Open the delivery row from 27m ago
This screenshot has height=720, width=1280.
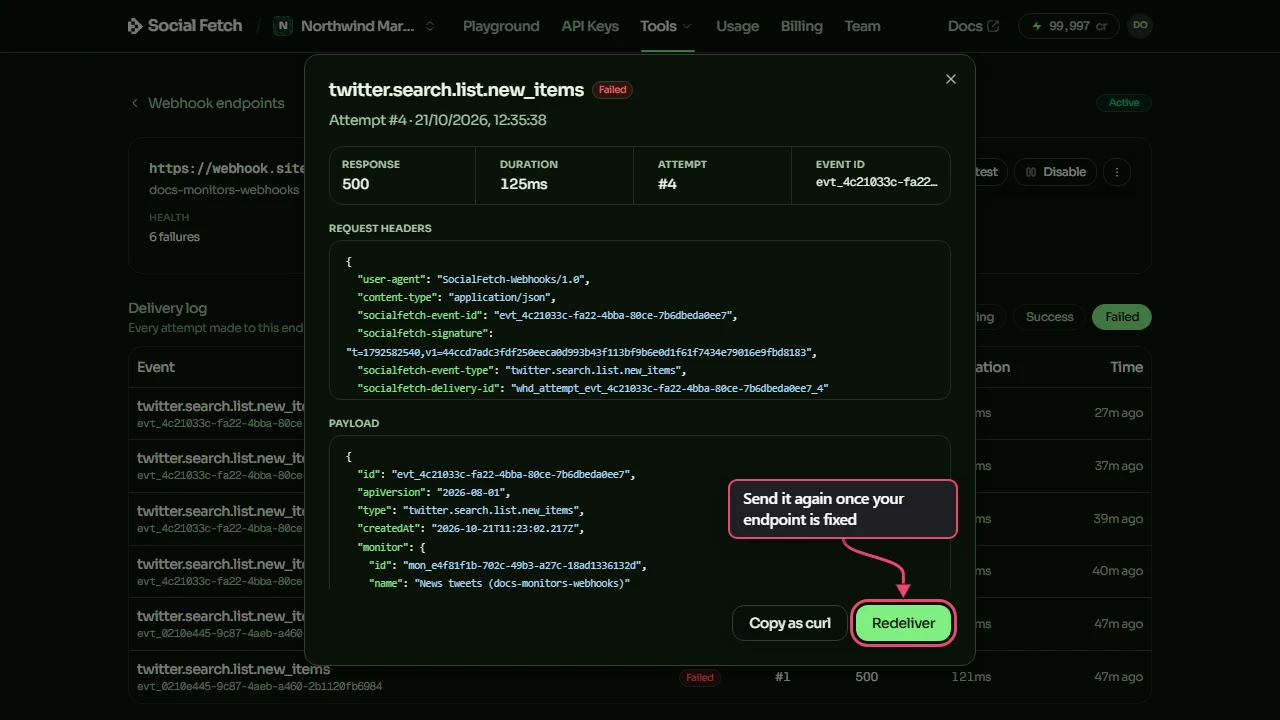tap(640, 413)
